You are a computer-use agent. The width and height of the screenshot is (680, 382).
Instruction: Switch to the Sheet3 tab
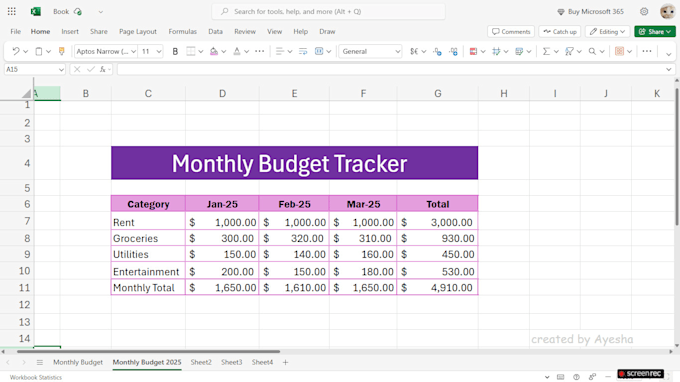(232, 362)
